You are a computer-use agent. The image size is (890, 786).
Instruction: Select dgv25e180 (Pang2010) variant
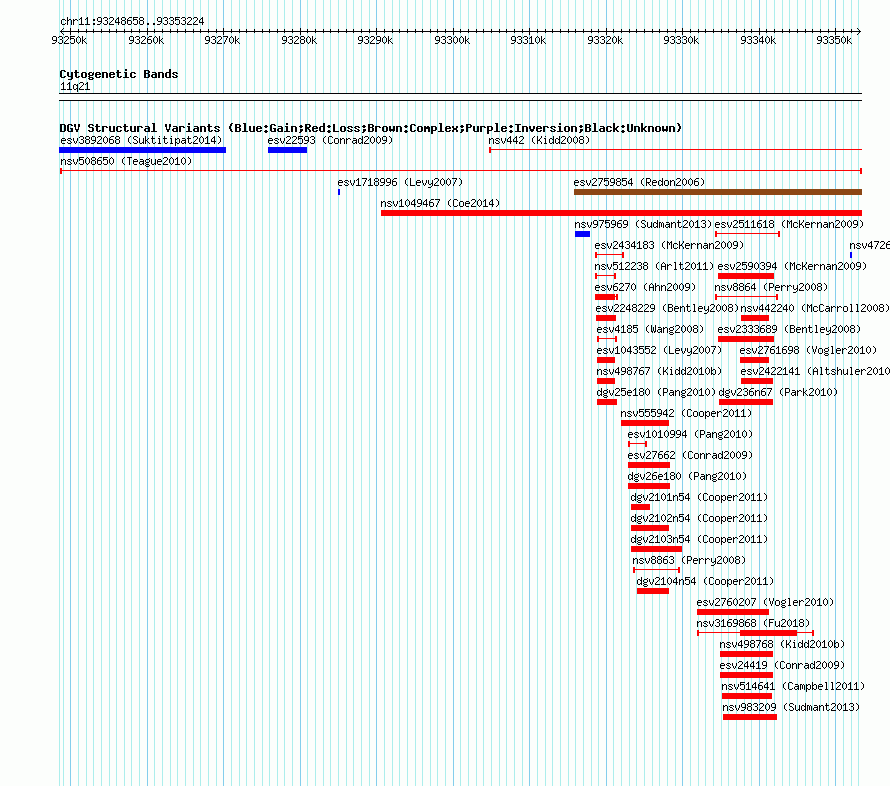coord(656,392)
